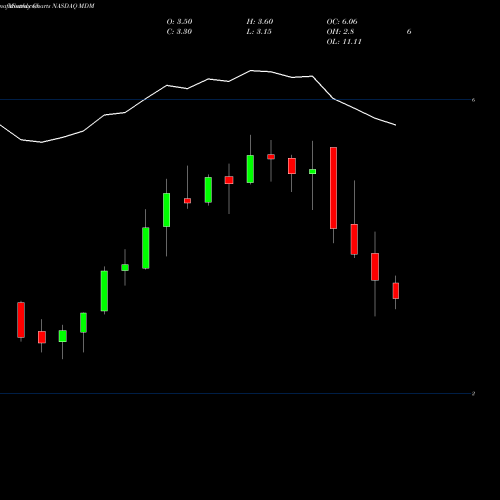Select the OH: 2.8 reading

(x=340, y=31)
